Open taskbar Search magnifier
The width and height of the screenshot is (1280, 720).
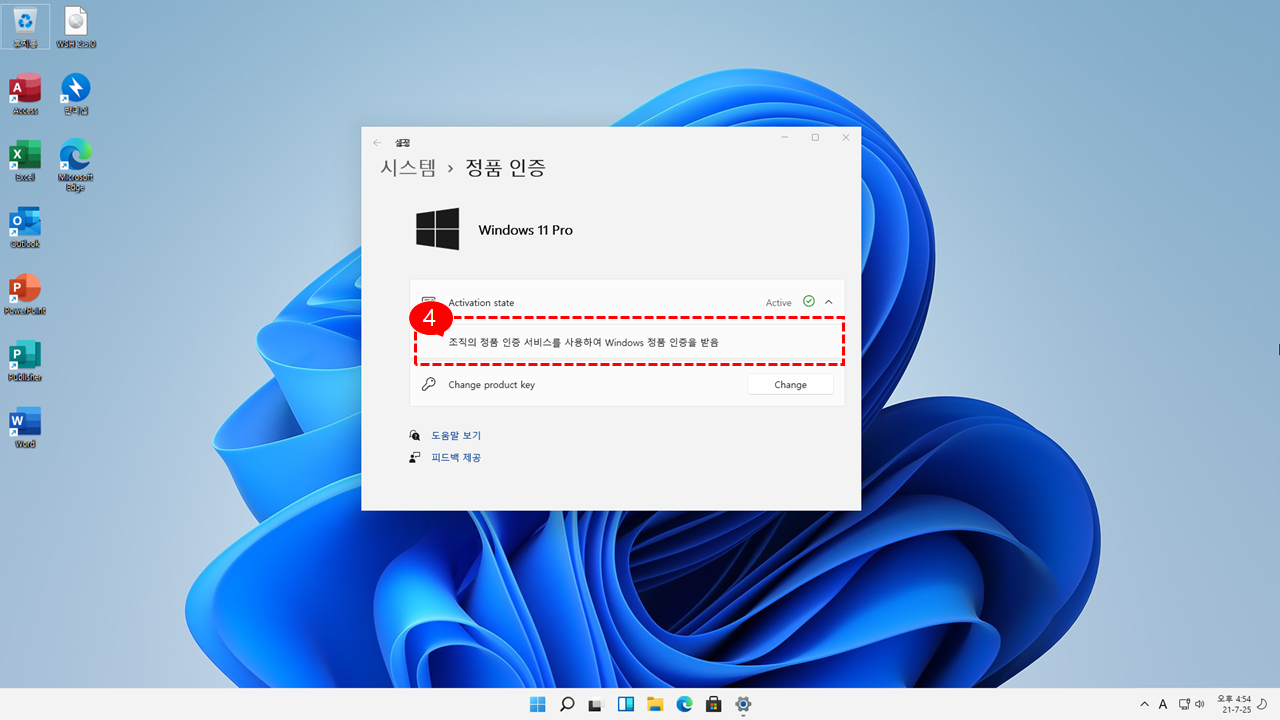tap(567, 704)
